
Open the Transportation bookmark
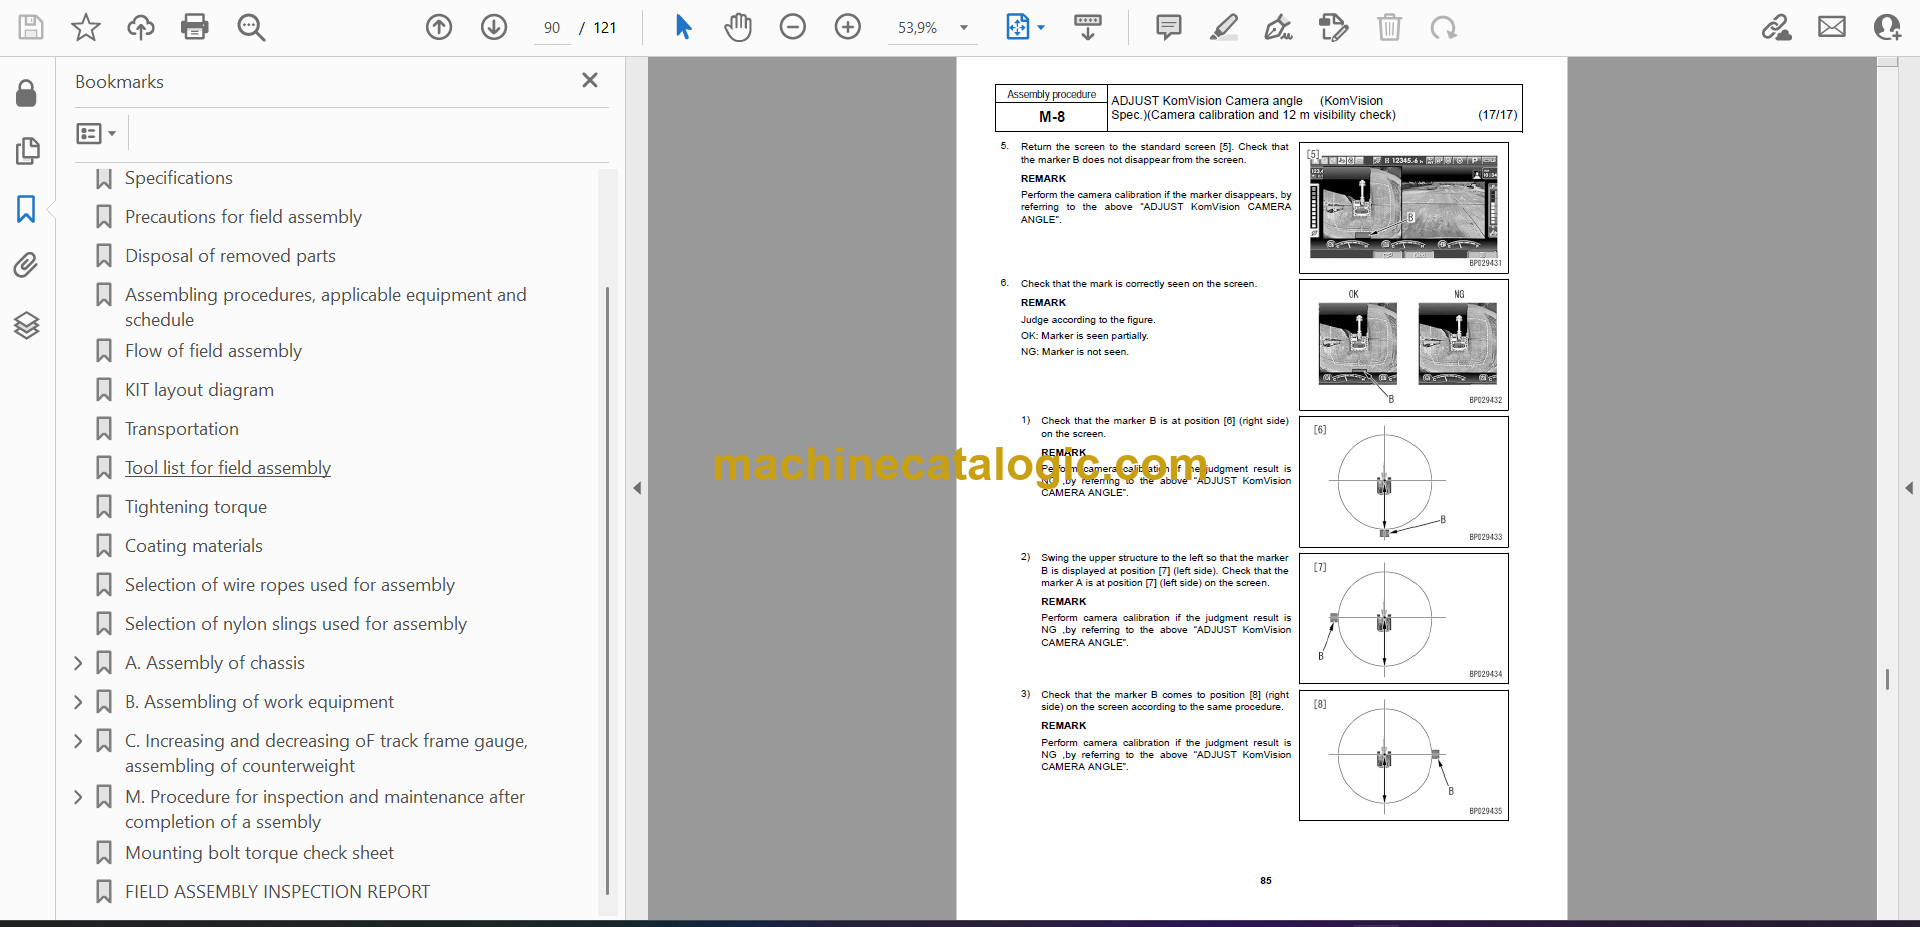tap(181, 429)
